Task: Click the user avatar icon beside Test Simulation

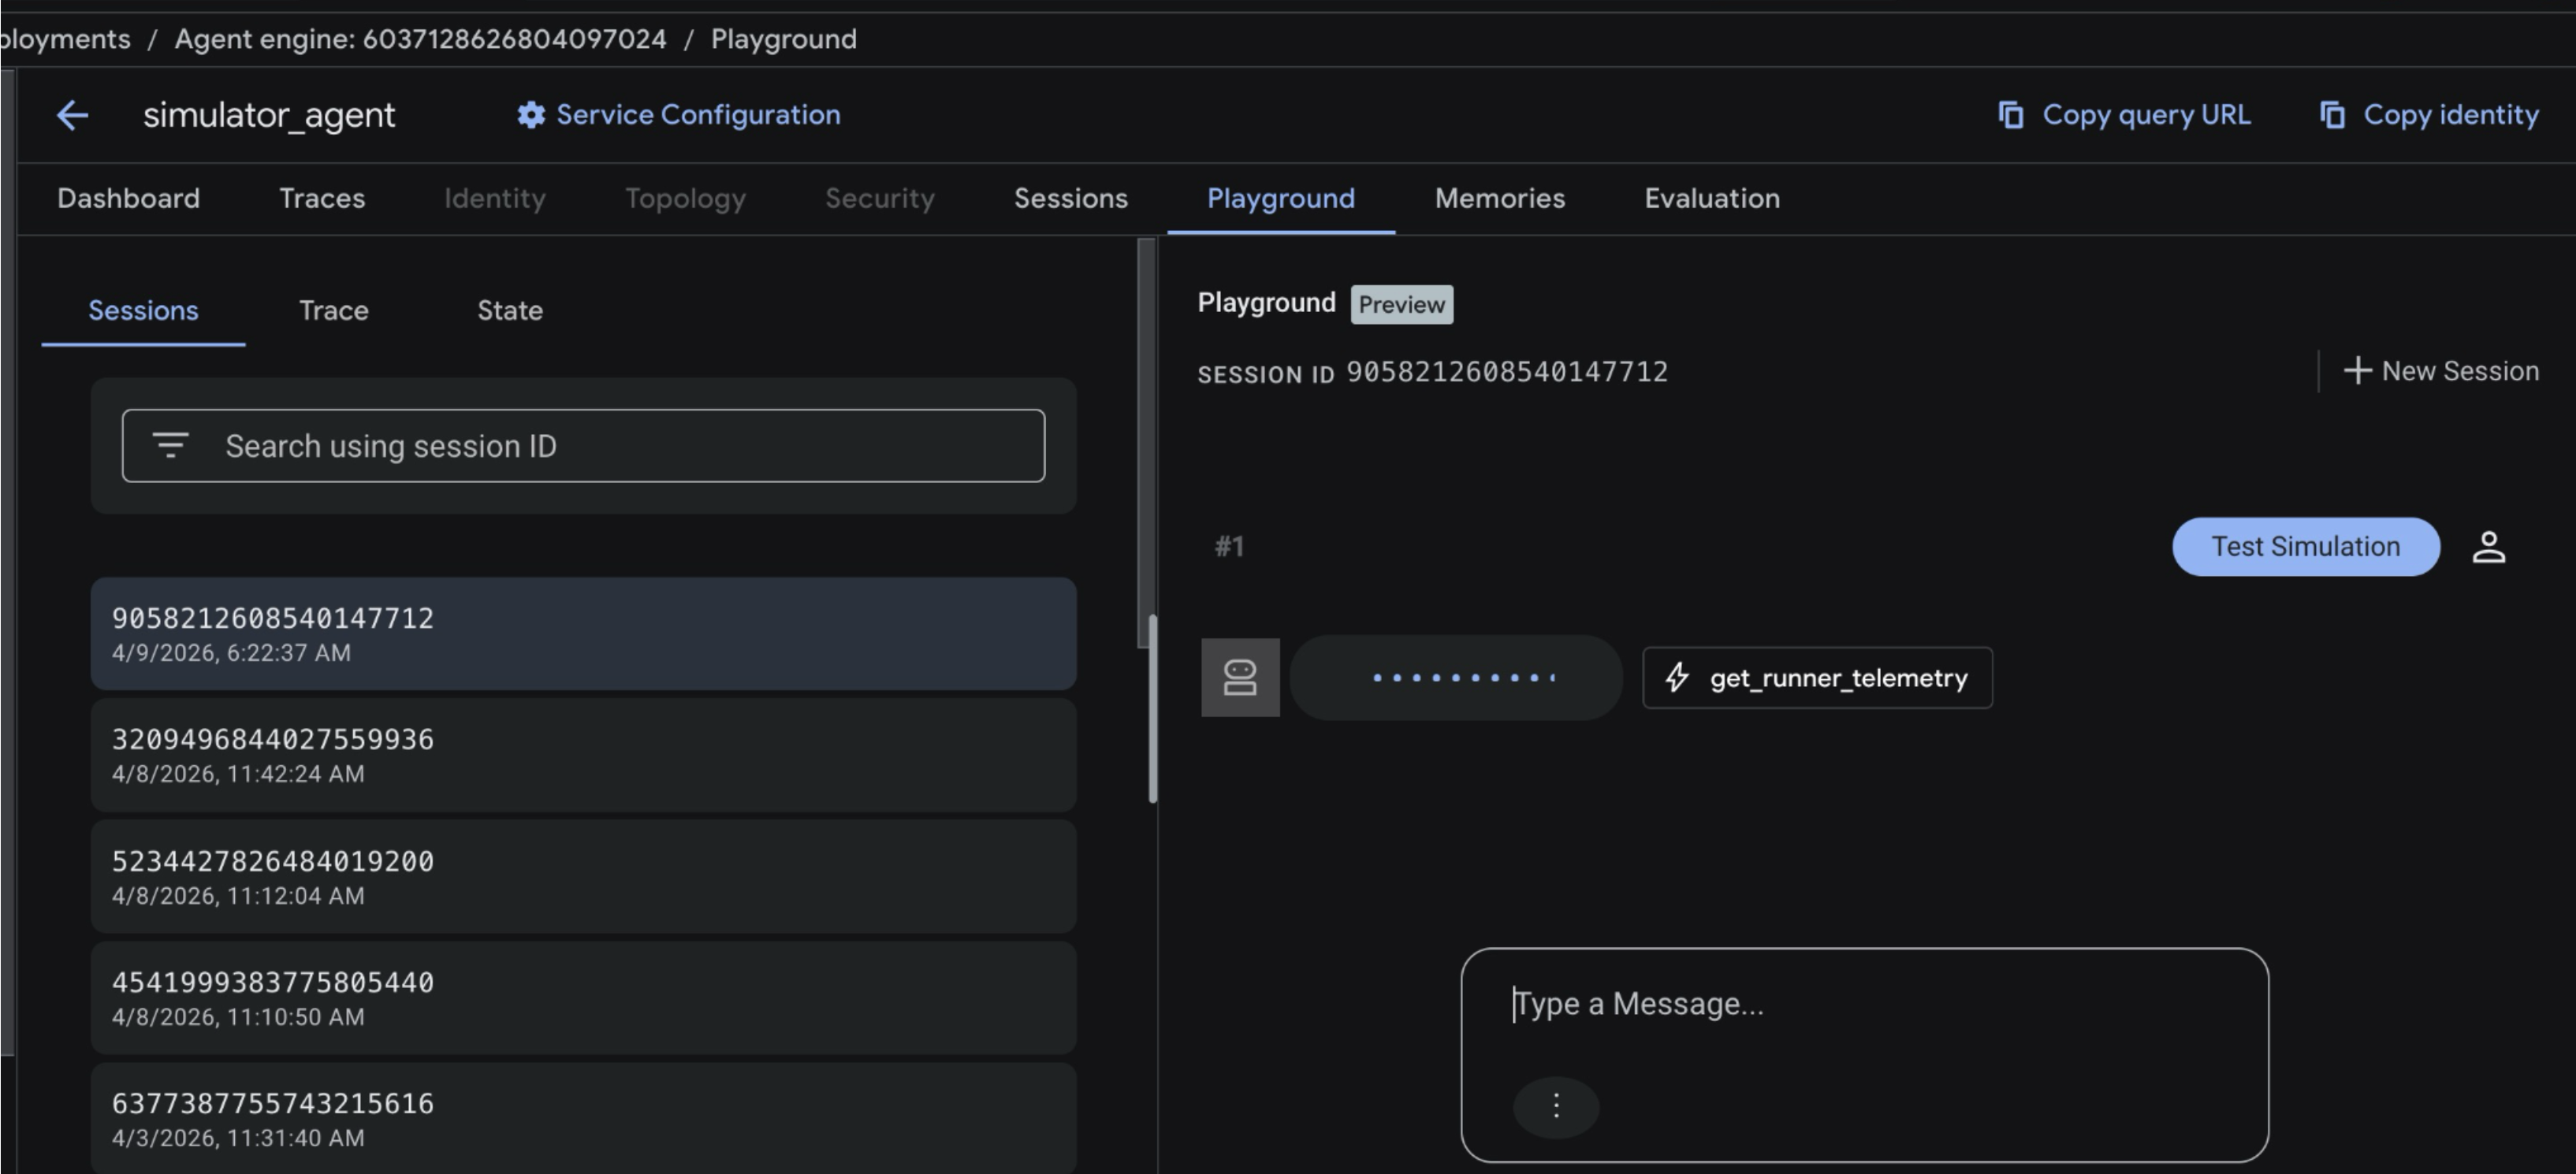Action: [2488, 547]
